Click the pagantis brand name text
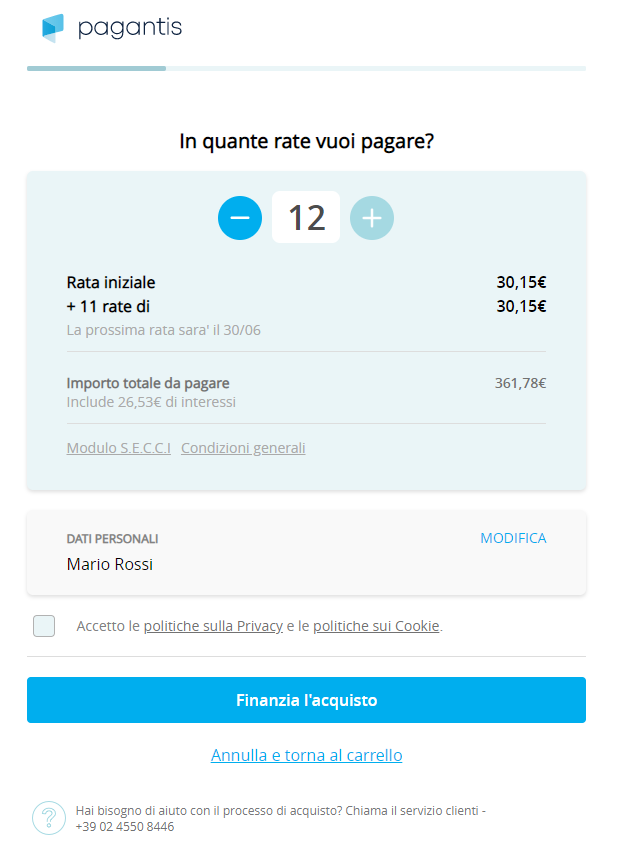623x864 pixels. coord(130,28)
